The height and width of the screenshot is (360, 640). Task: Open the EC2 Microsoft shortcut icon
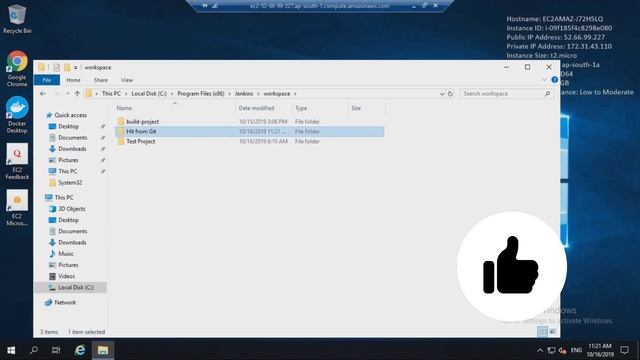(x=17, y=208)
